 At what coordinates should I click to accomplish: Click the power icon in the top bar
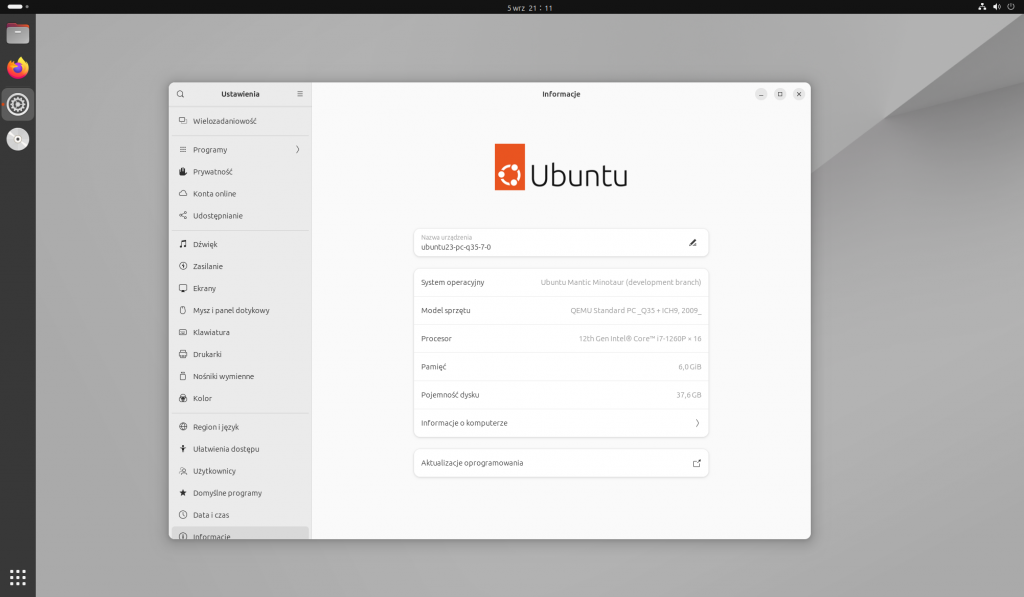(x=1010, y=7)
